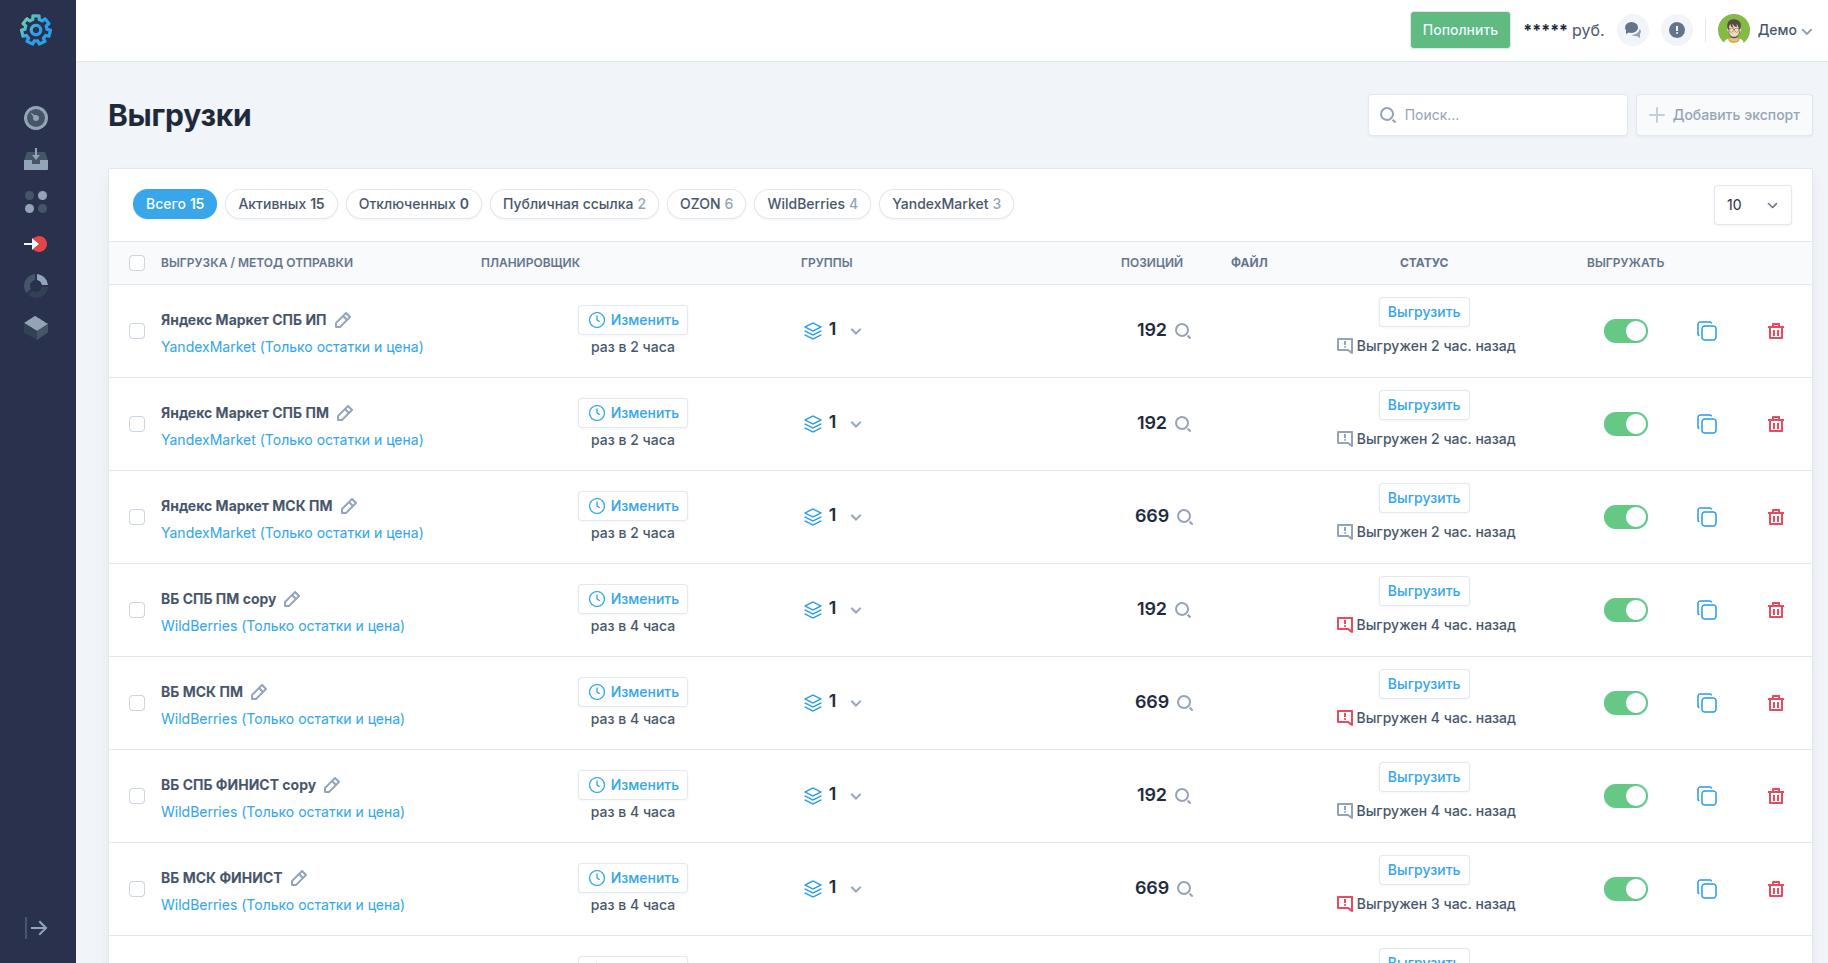Duplicate the Яндекс Маркет МСК ПМ export

pyautogui.click(x=1707, y=517)
